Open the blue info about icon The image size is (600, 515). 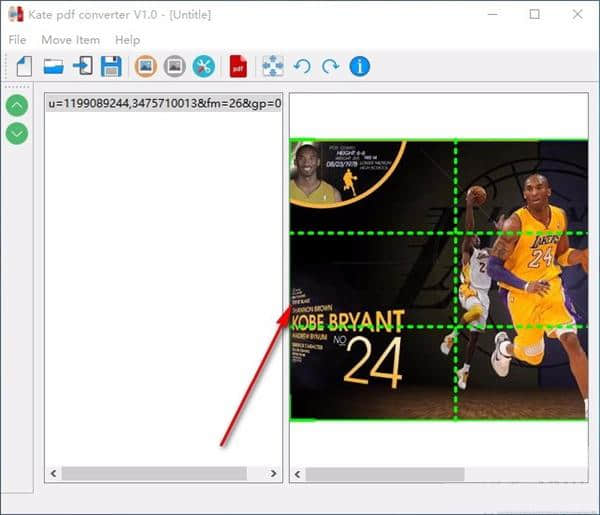pos(359,67)
